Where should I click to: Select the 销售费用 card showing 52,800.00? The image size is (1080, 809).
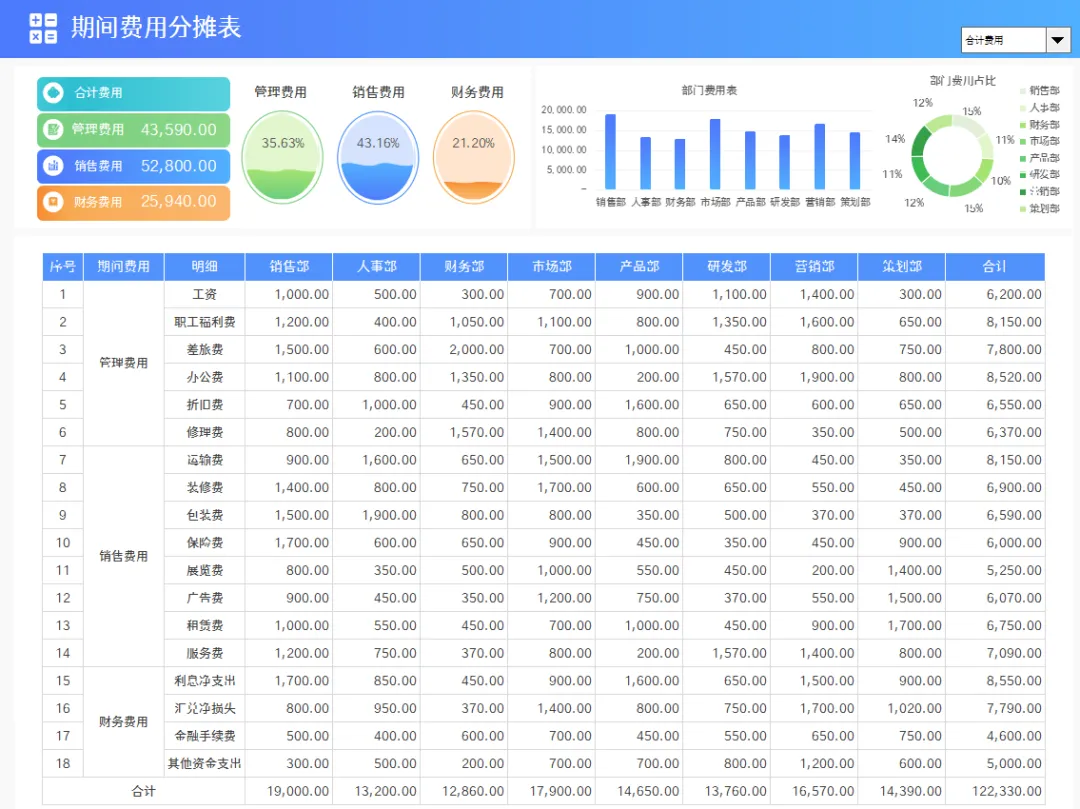pos(134,166)
